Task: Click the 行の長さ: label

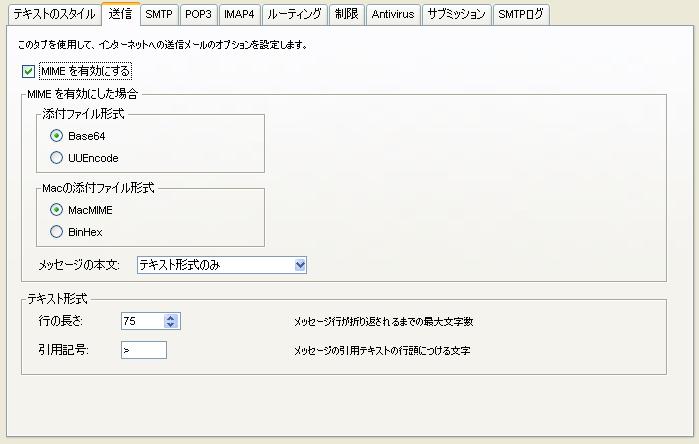Action: point(61,321)
